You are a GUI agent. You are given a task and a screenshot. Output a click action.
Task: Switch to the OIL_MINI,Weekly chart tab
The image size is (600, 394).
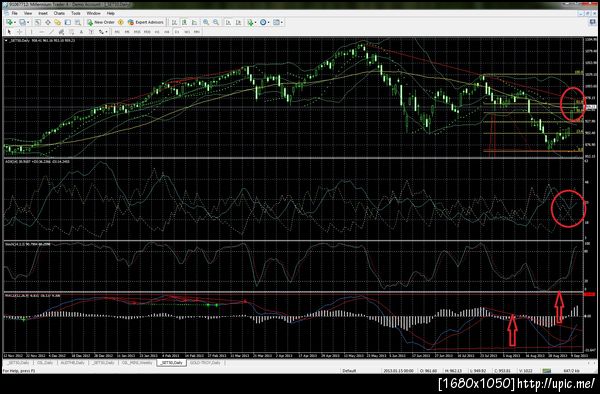137,362
